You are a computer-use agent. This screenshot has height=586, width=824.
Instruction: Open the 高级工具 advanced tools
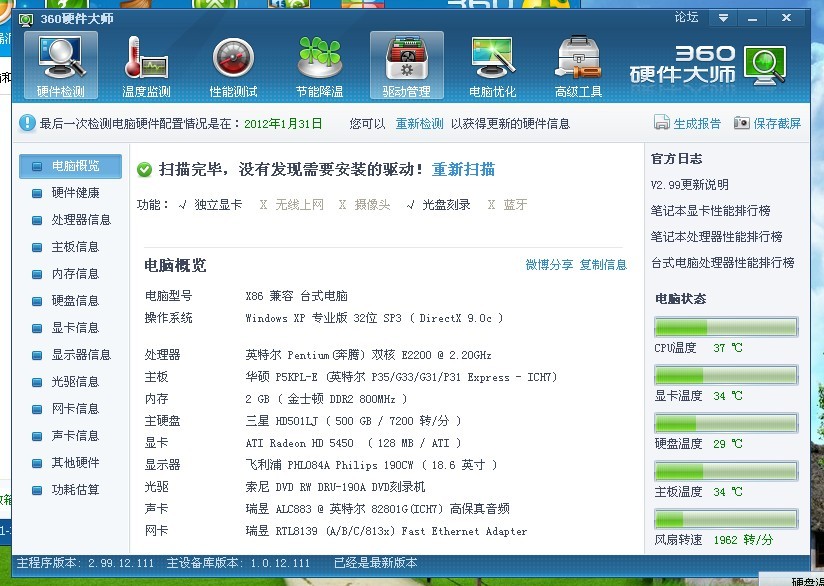(578, 65)
